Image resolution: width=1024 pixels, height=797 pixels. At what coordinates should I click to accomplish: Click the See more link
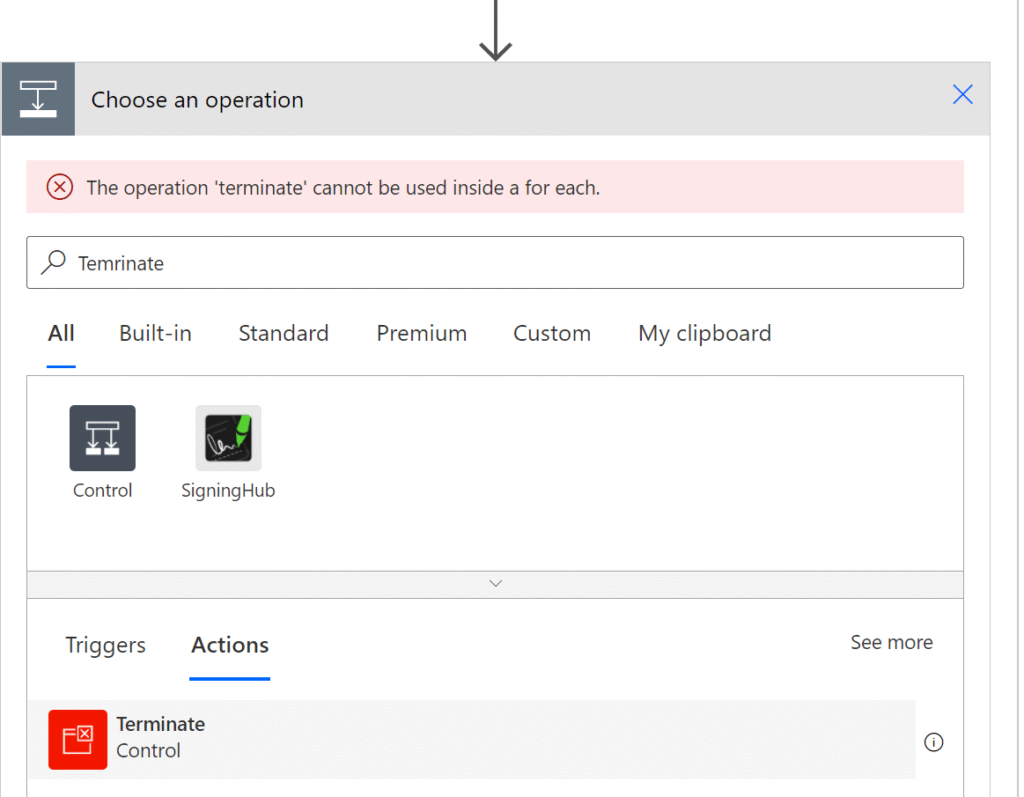pyautogui.click(x=891, y=642)
